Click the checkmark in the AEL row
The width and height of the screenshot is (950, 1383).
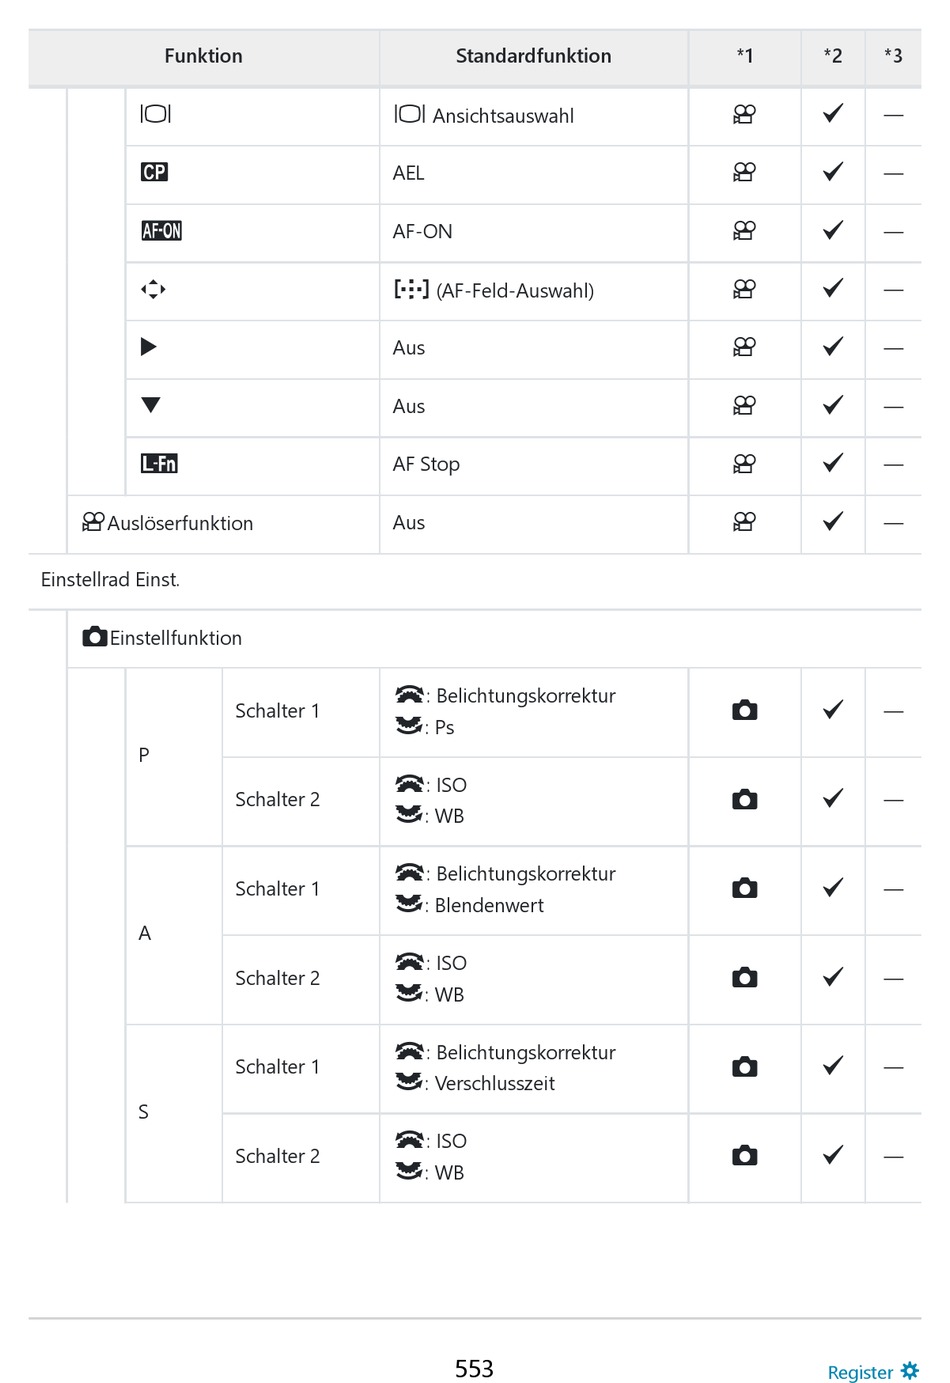click(832, 172)
